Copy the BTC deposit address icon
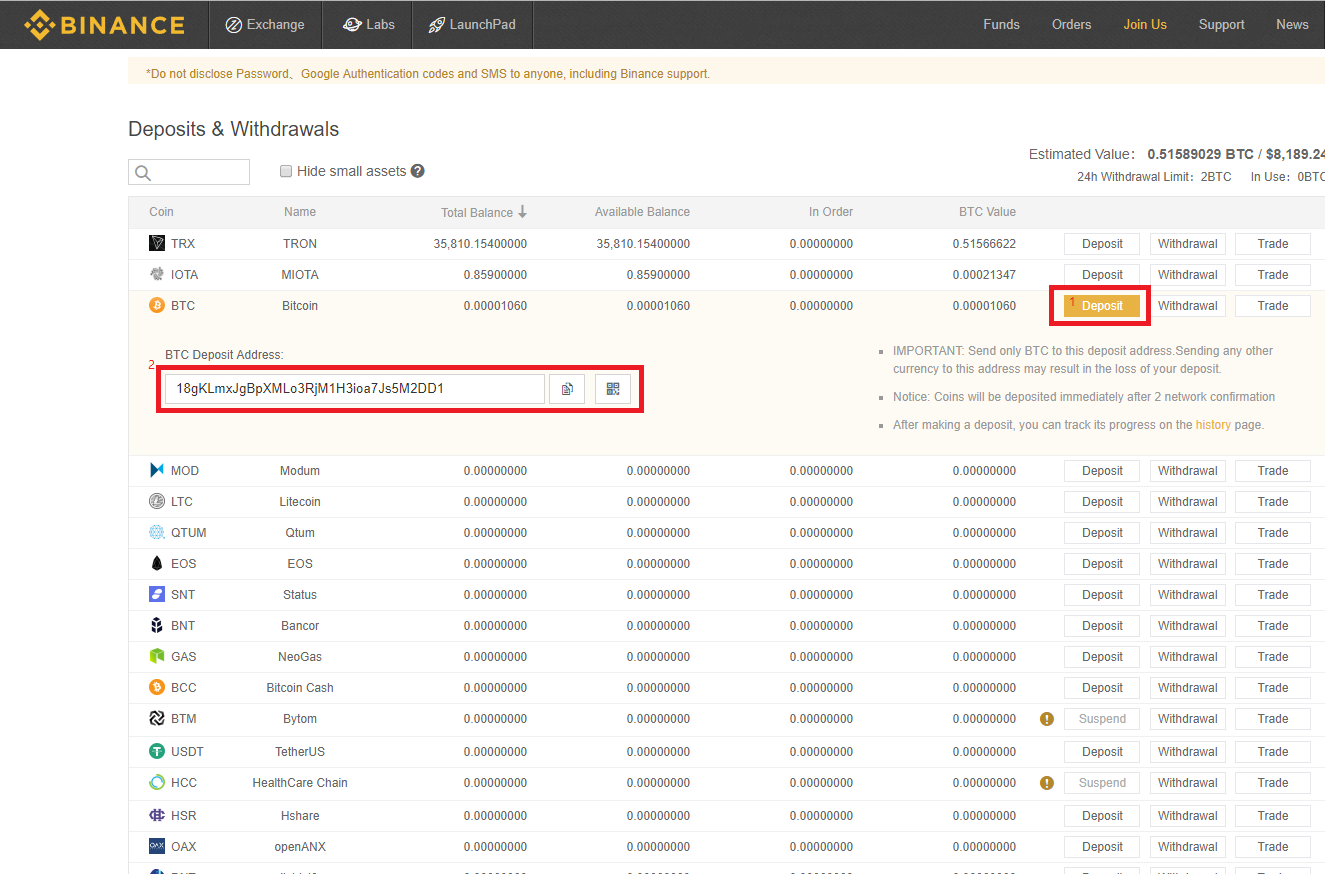Viewport: 1325px width, 874px height. pos(567,389)
